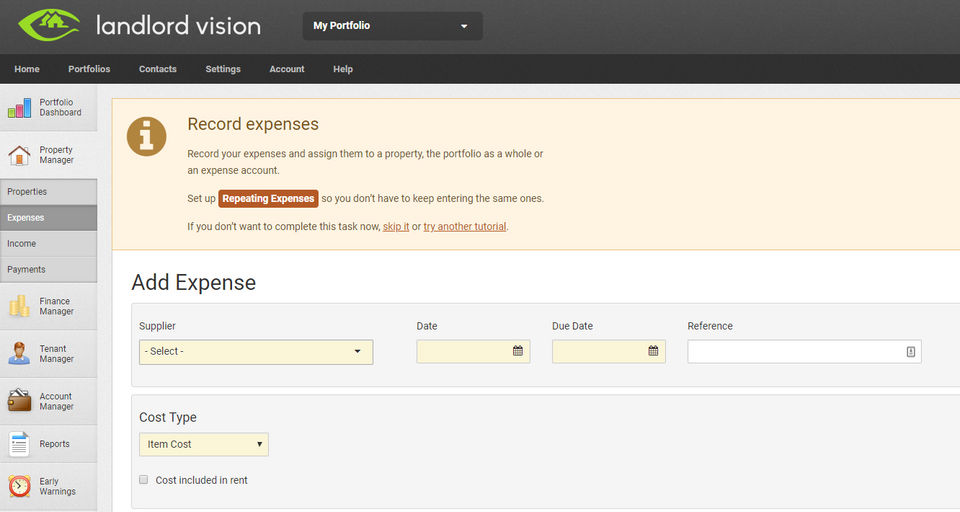
Task: Open the Supplier select dropdown
Action: click(256, 352)
